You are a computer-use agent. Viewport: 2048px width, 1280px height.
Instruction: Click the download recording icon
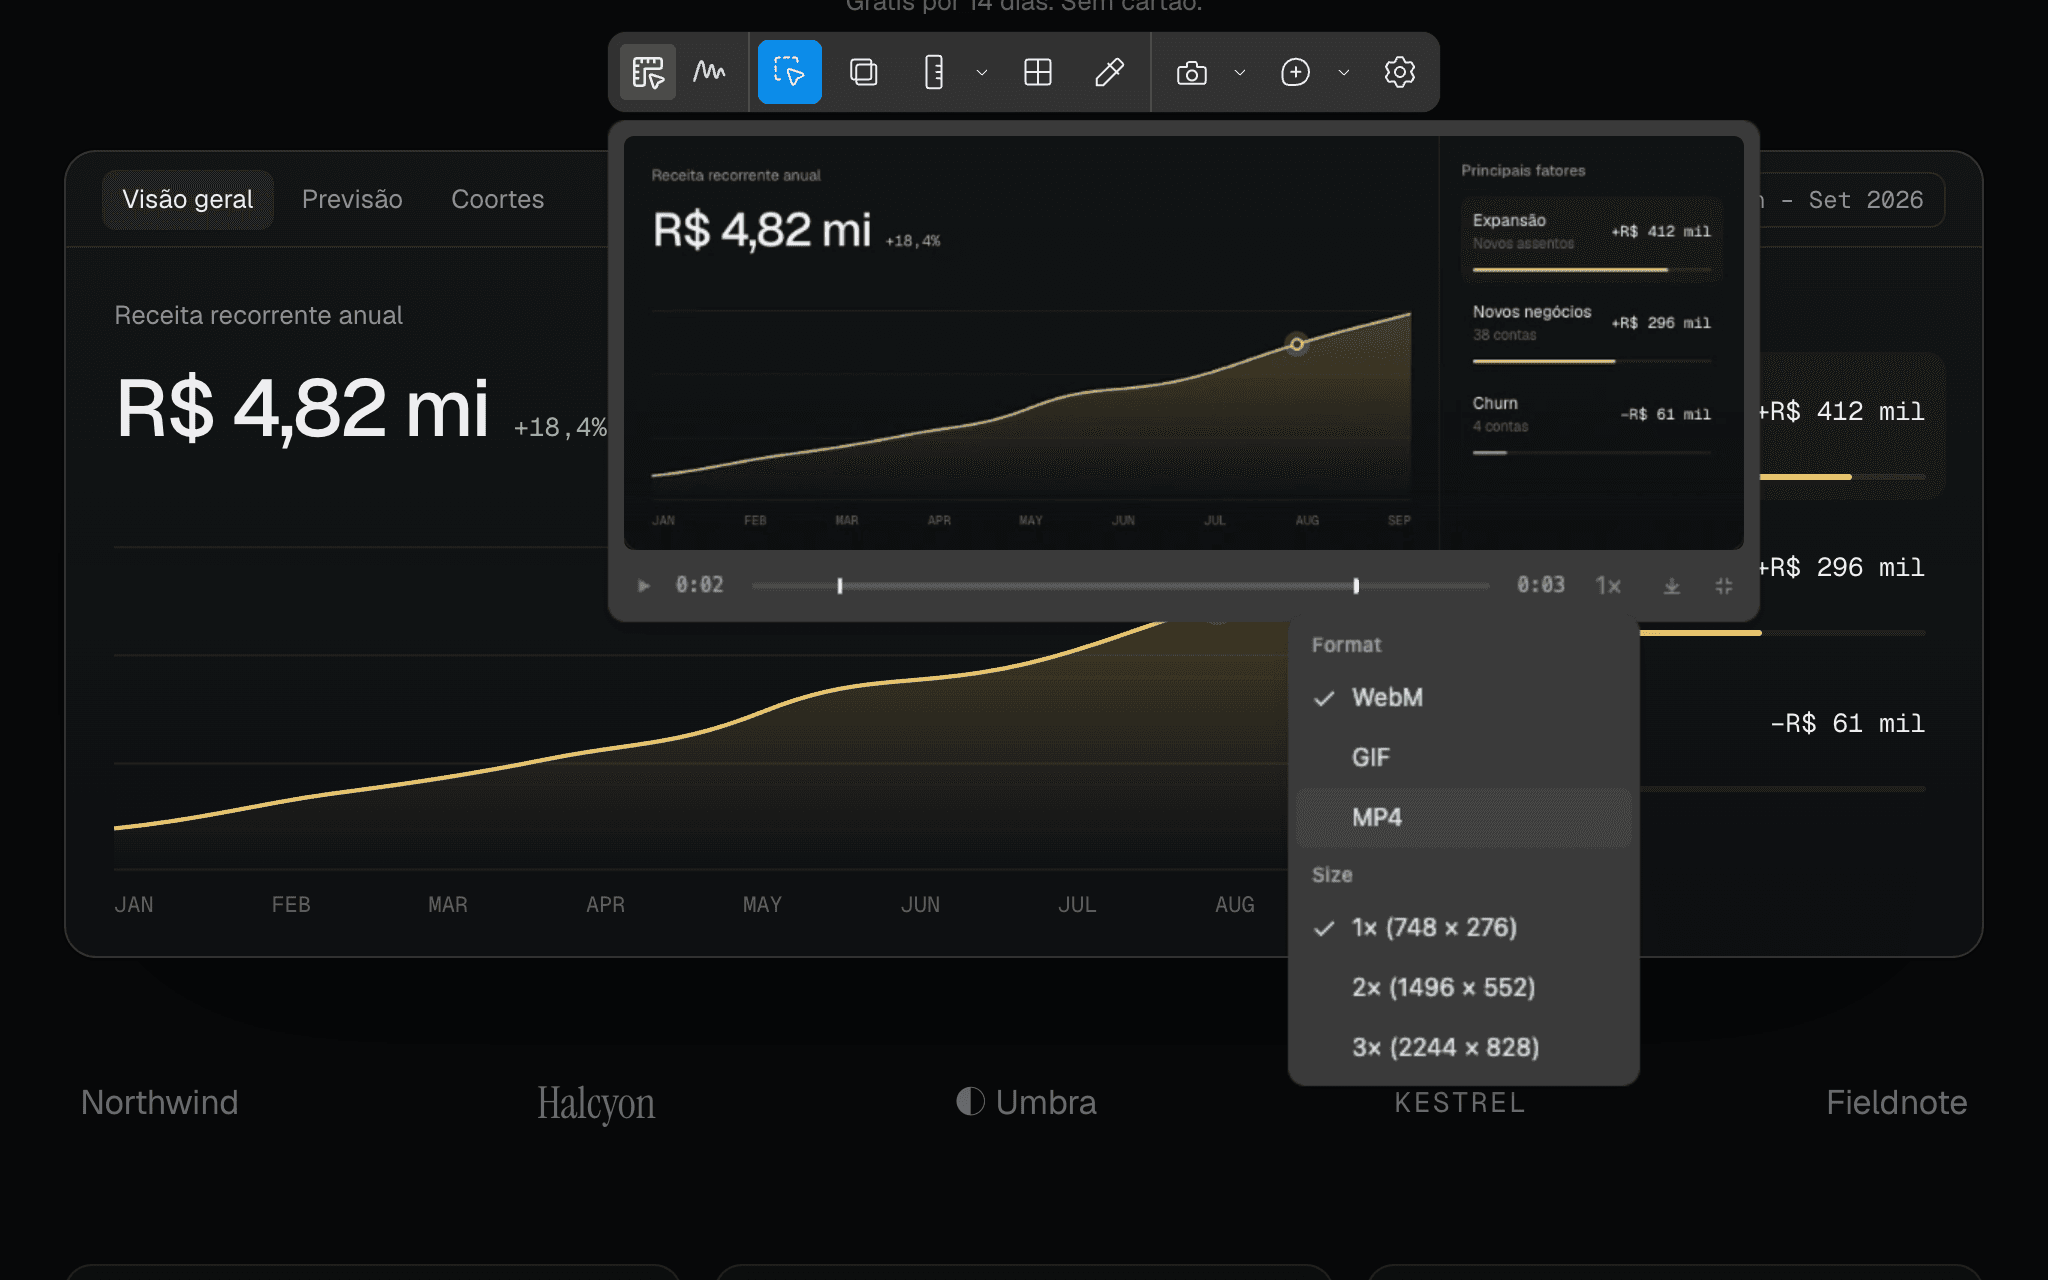(1671, 586)
